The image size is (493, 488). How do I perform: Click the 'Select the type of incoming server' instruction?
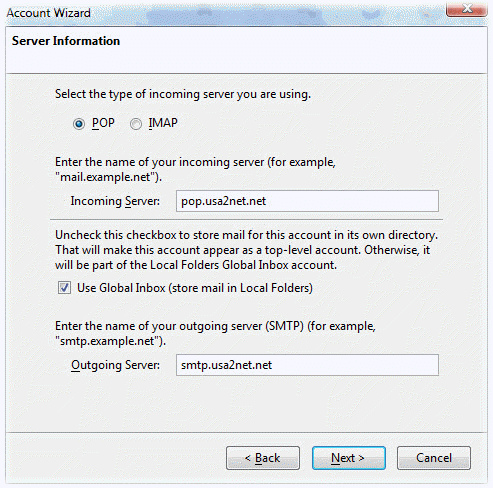[x=183, y=94]
